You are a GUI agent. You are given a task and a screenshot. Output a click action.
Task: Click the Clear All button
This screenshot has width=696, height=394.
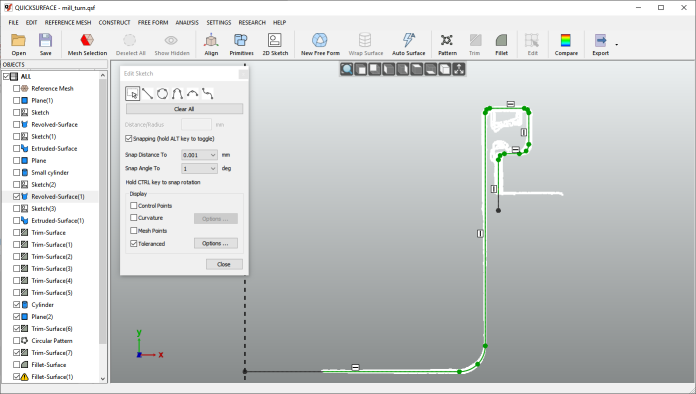tap(184, 109)
